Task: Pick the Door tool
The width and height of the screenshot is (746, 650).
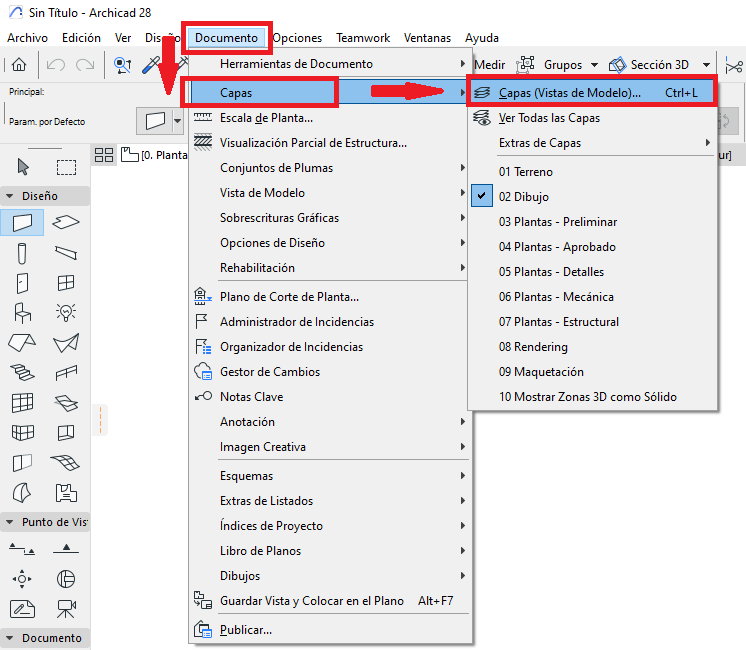Action: point(23,282)
